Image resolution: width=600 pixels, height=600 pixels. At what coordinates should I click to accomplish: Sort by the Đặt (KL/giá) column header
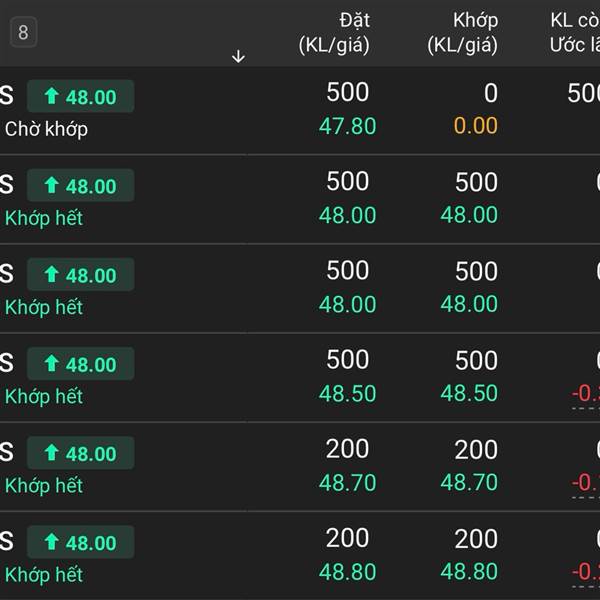coord(334,32)
